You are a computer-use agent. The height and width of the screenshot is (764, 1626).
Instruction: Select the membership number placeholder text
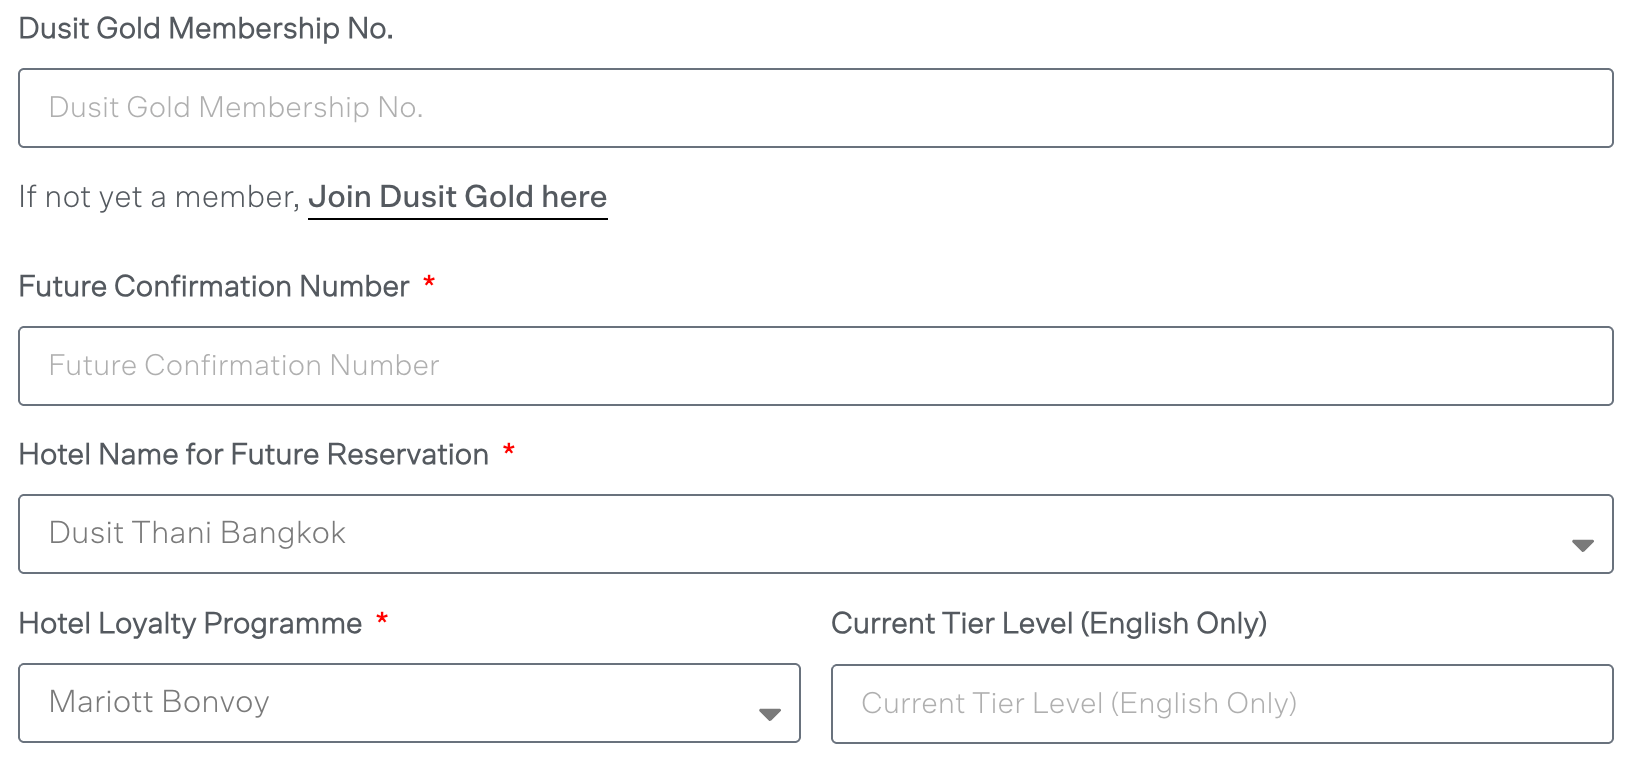236,107
